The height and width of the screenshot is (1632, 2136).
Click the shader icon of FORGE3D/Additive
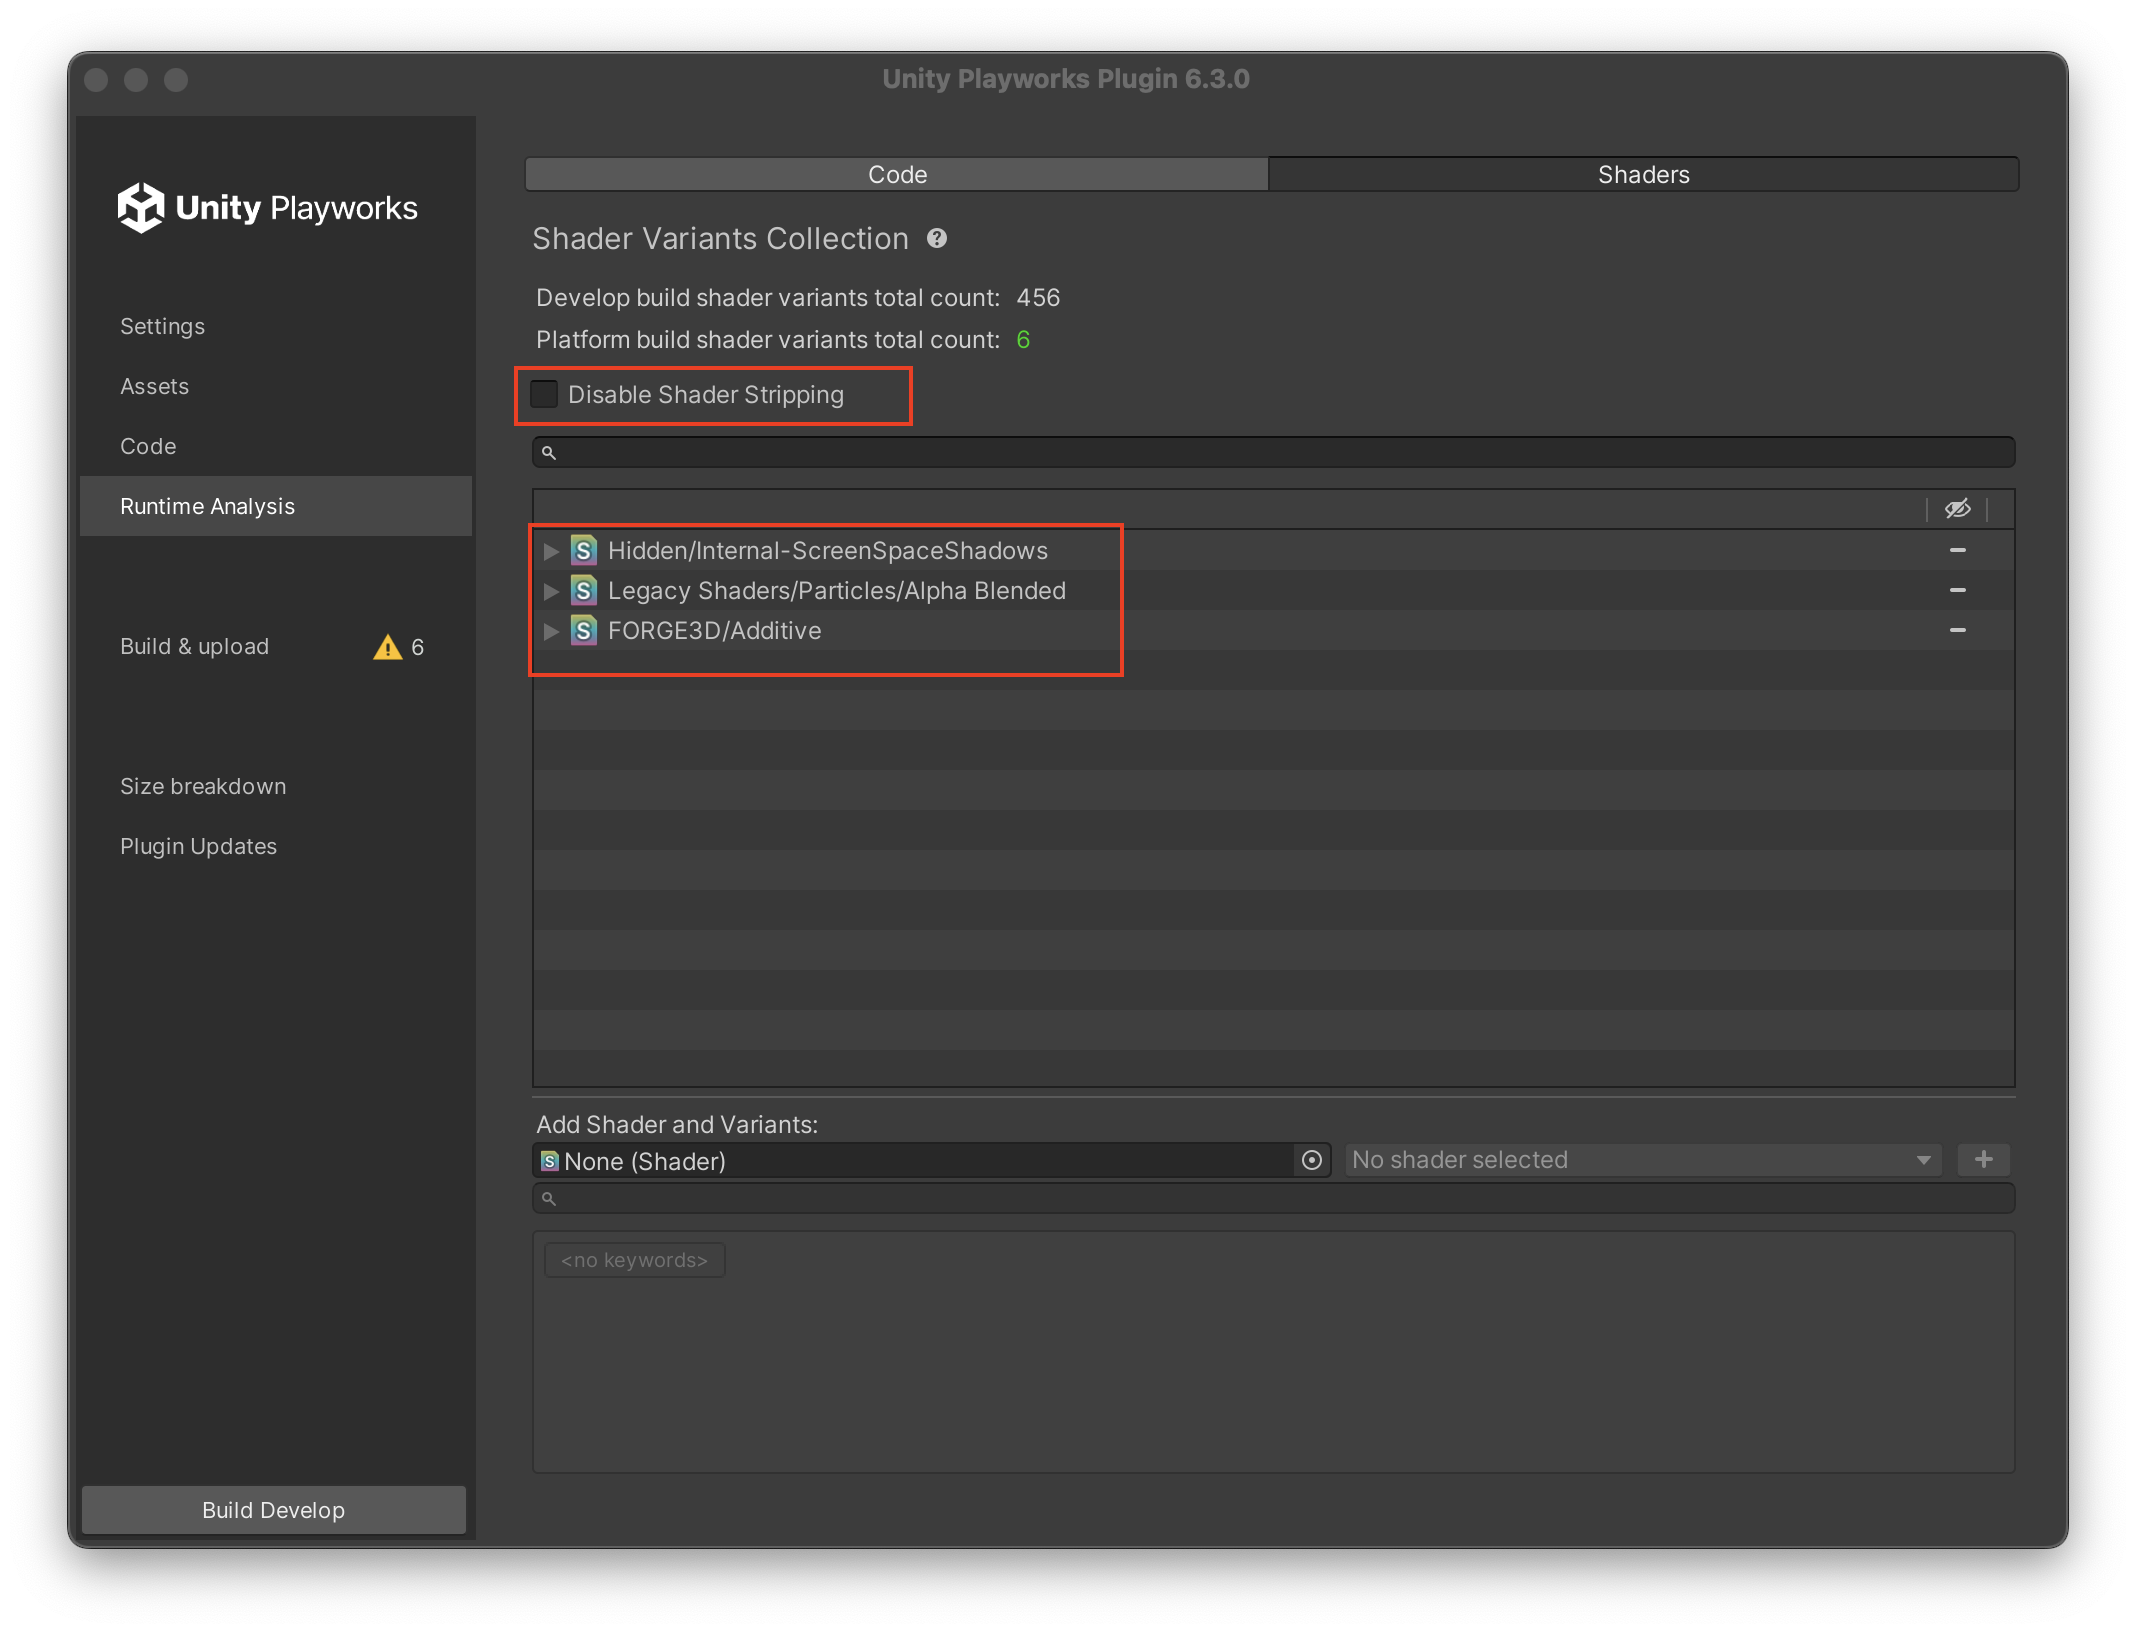coord(584,630)
